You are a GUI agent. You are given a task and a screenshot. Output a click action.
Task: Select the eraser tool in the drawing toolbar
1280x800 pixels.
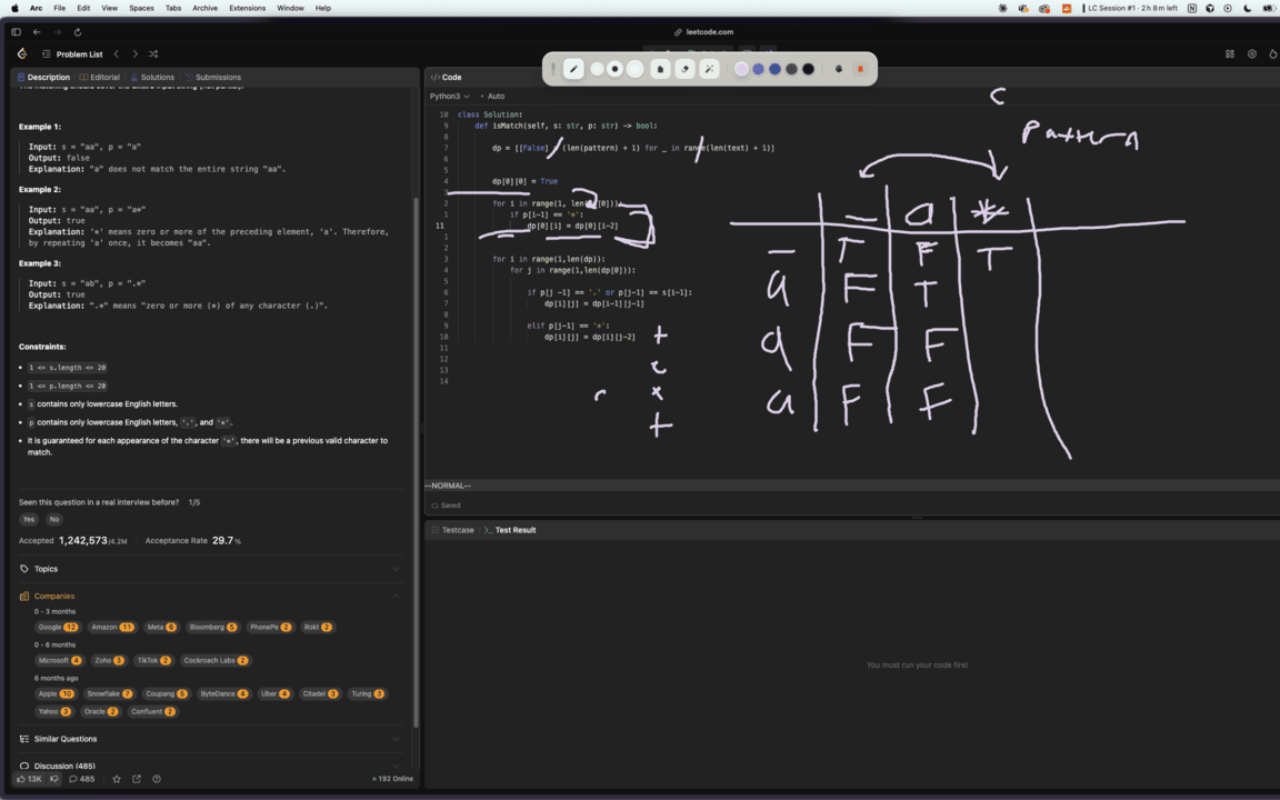[x=685, y=69]
